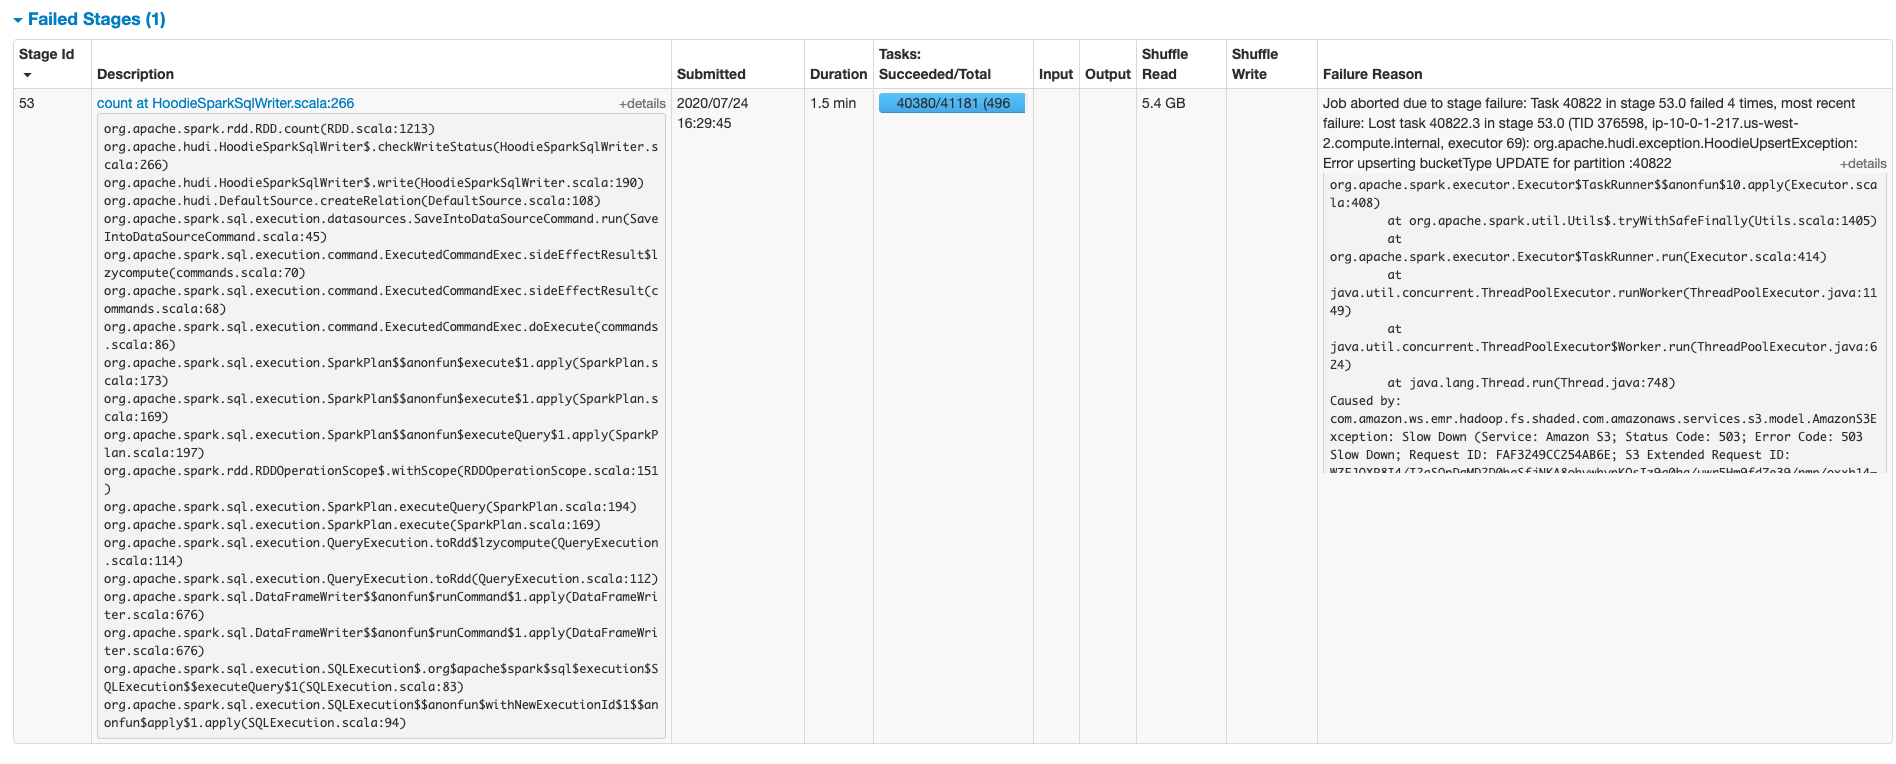Image resolution: width=1896 pixels, height=764 pixels.
Task: Click the Stage Id sort arrow
Action: point(27,75)
